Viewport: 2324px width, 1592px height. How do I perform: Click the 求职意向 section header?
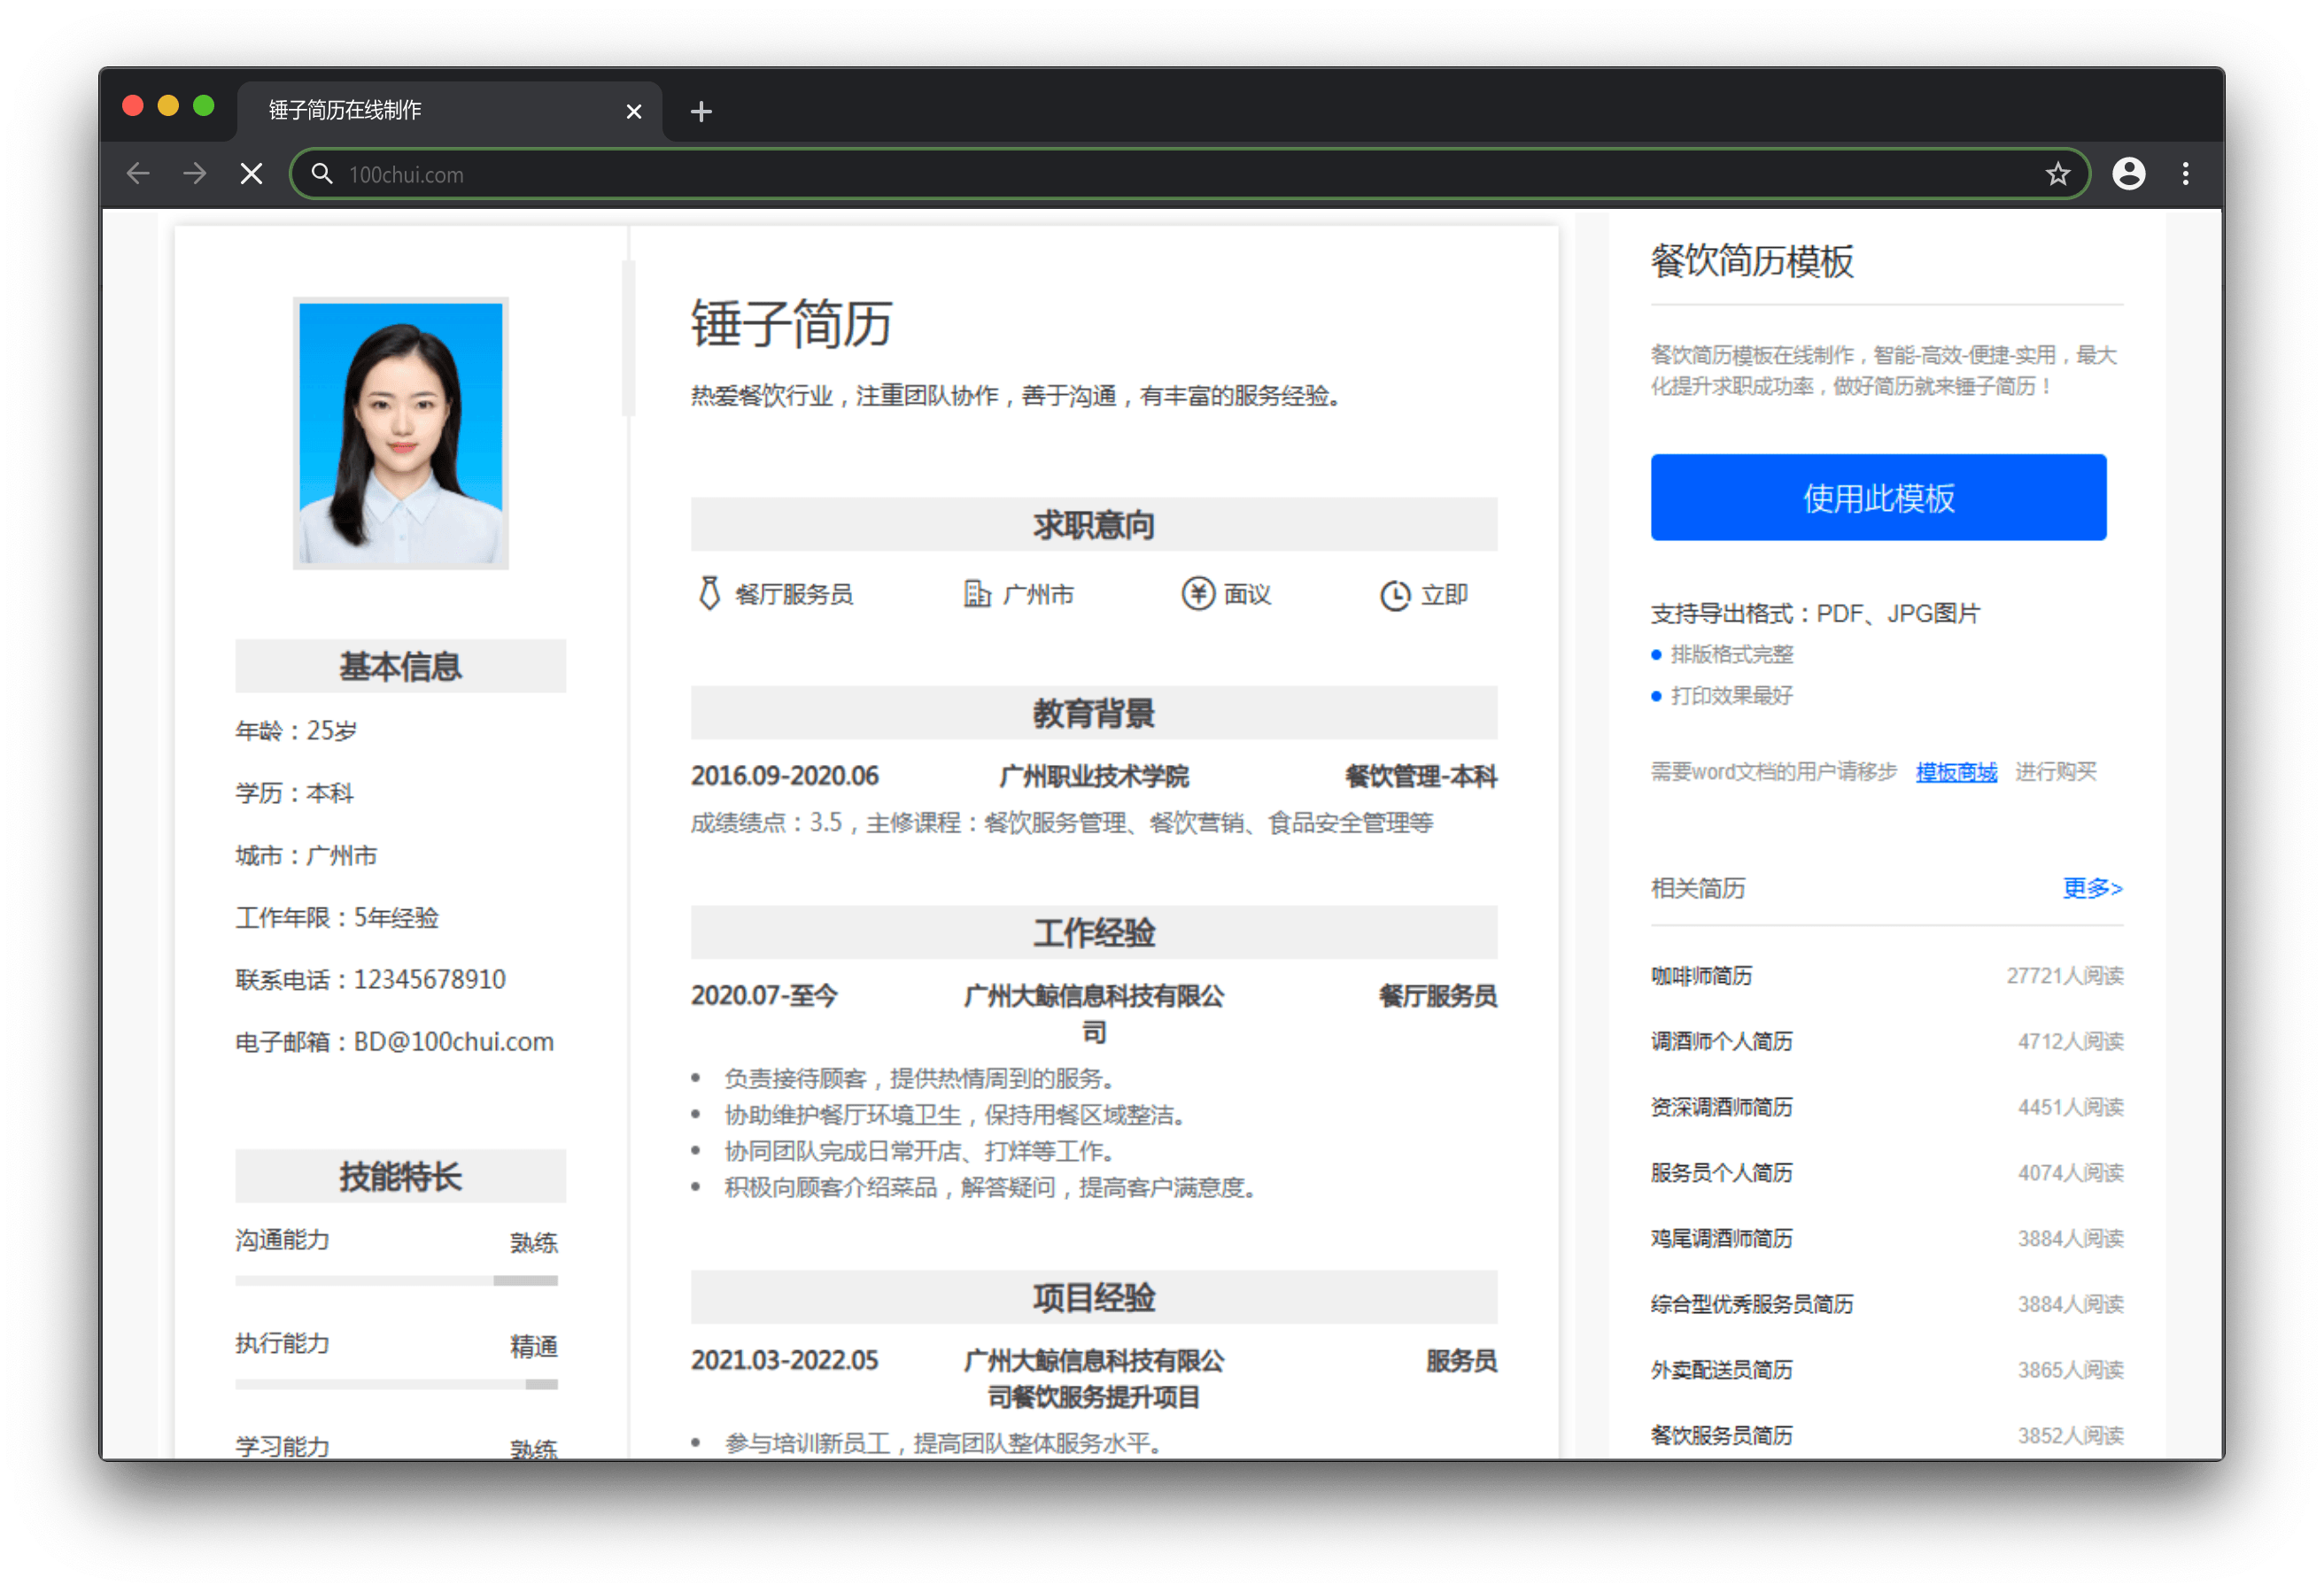(x=1093, y=524)
